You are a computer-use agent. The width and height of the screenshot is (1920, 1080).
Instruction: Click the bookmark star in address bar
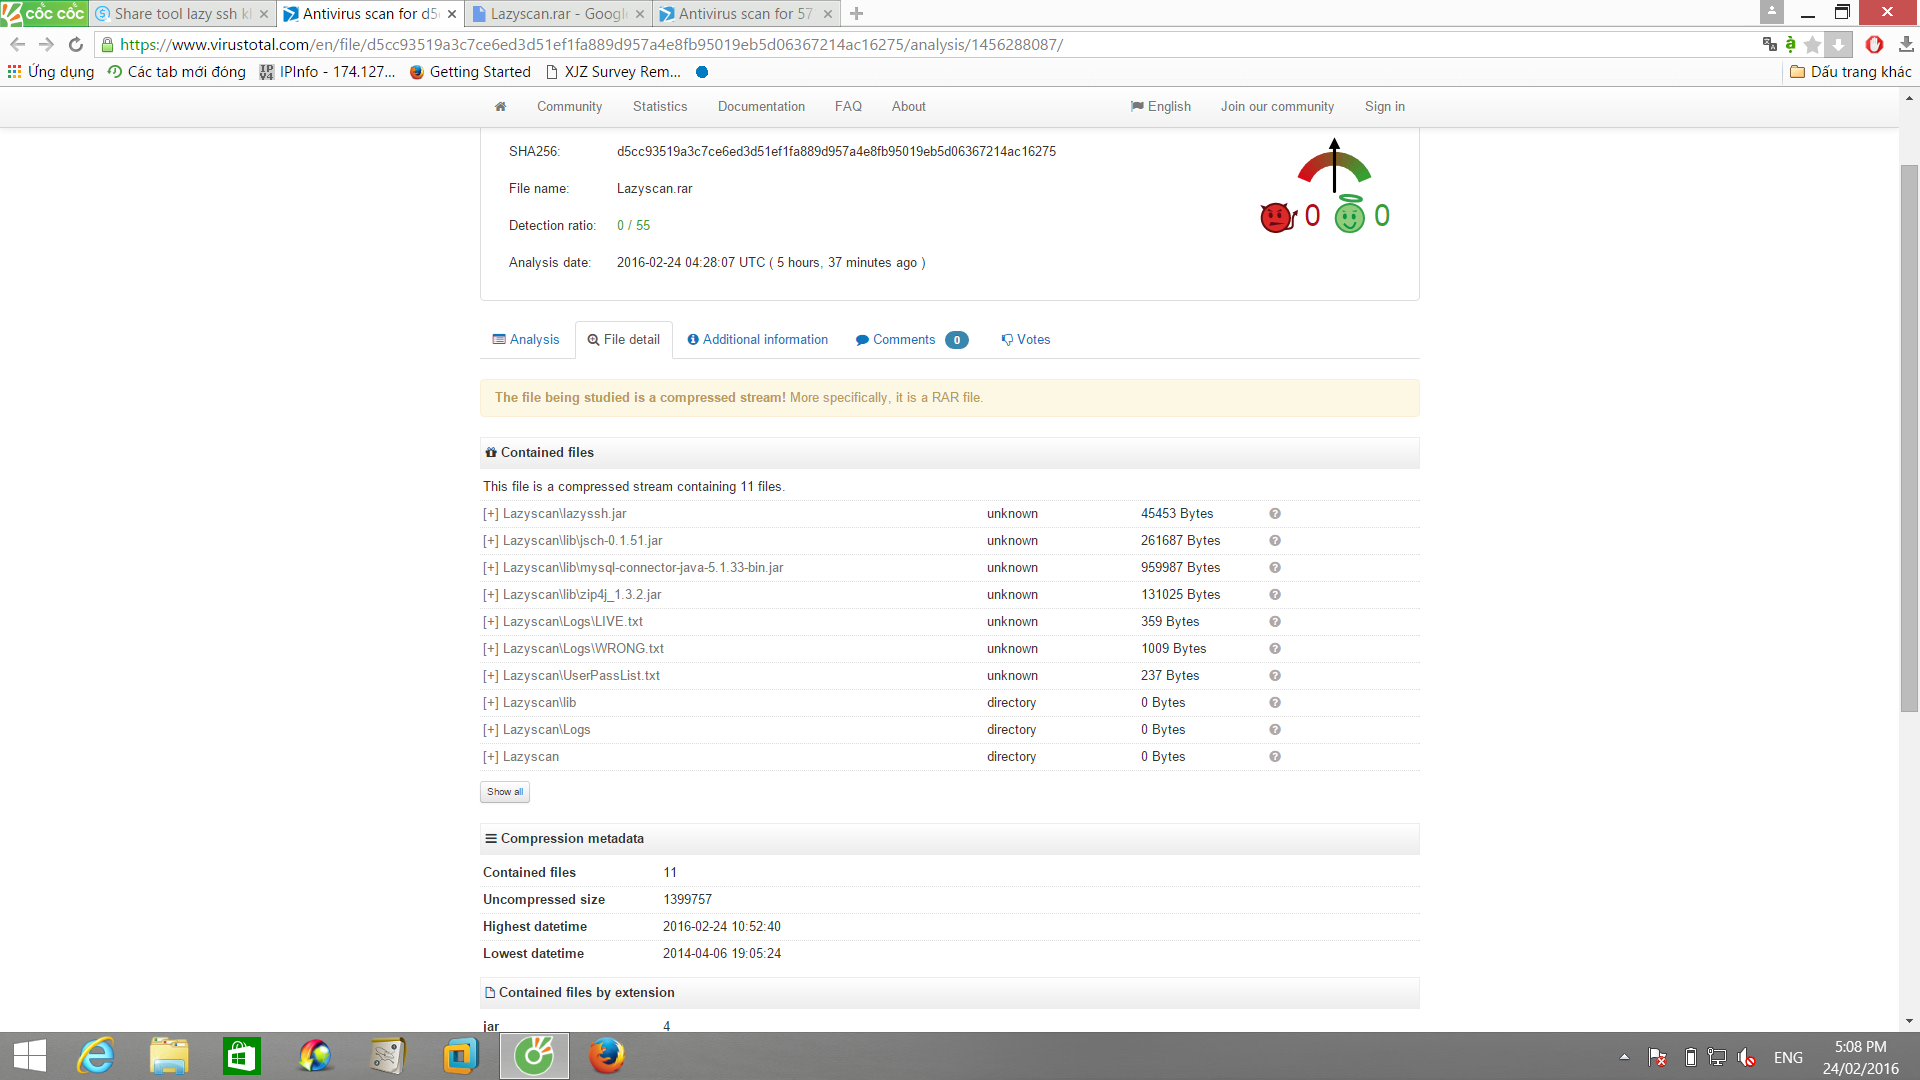click(x=1812, y=44)
